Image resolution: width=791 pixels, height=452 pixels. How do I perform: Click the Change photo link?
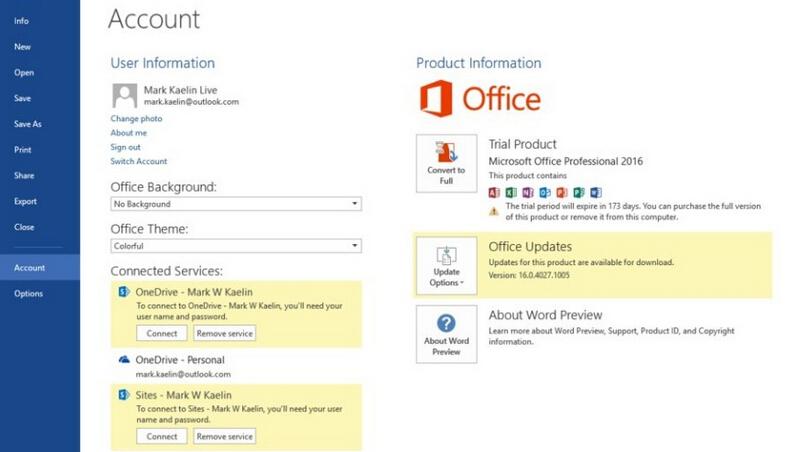pyautogui.click(x=136, y=118)
